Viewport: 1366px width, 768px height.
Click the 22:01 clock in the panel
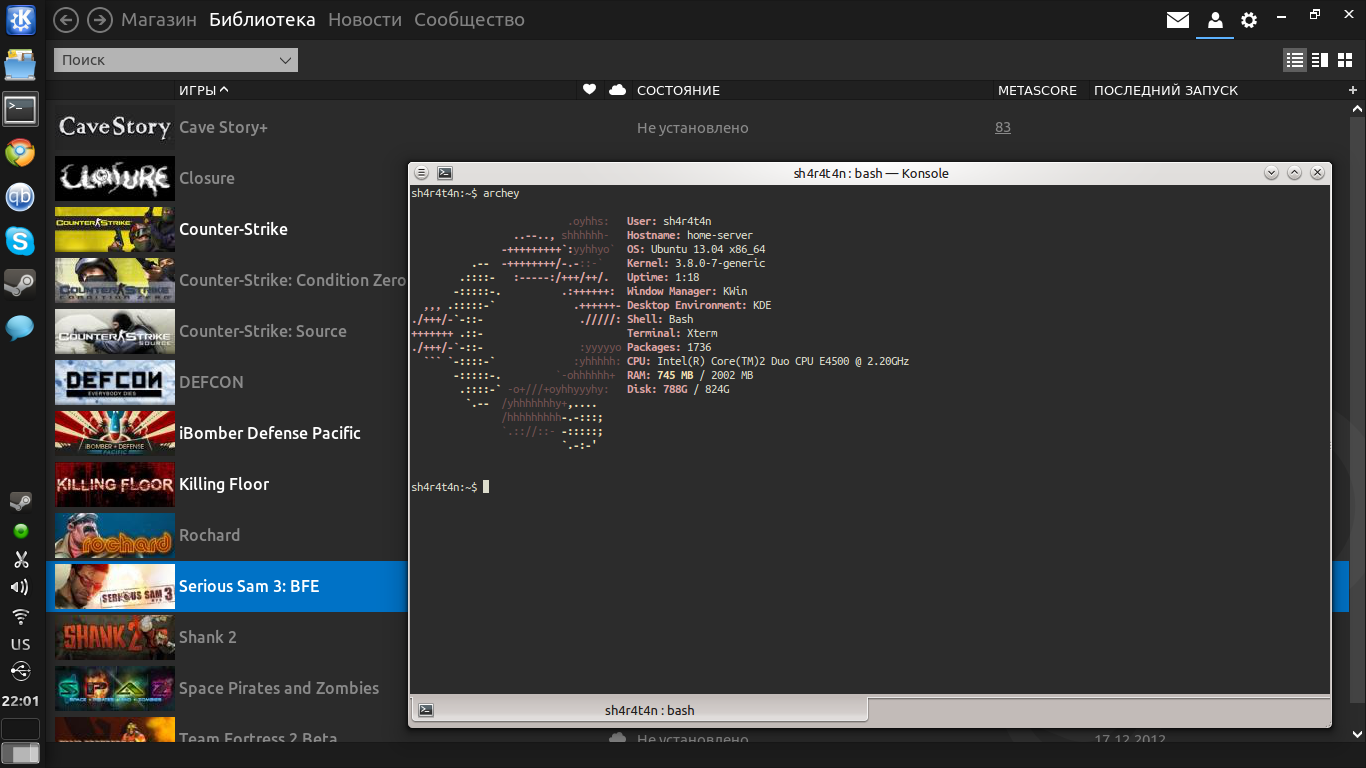(20, 701)
